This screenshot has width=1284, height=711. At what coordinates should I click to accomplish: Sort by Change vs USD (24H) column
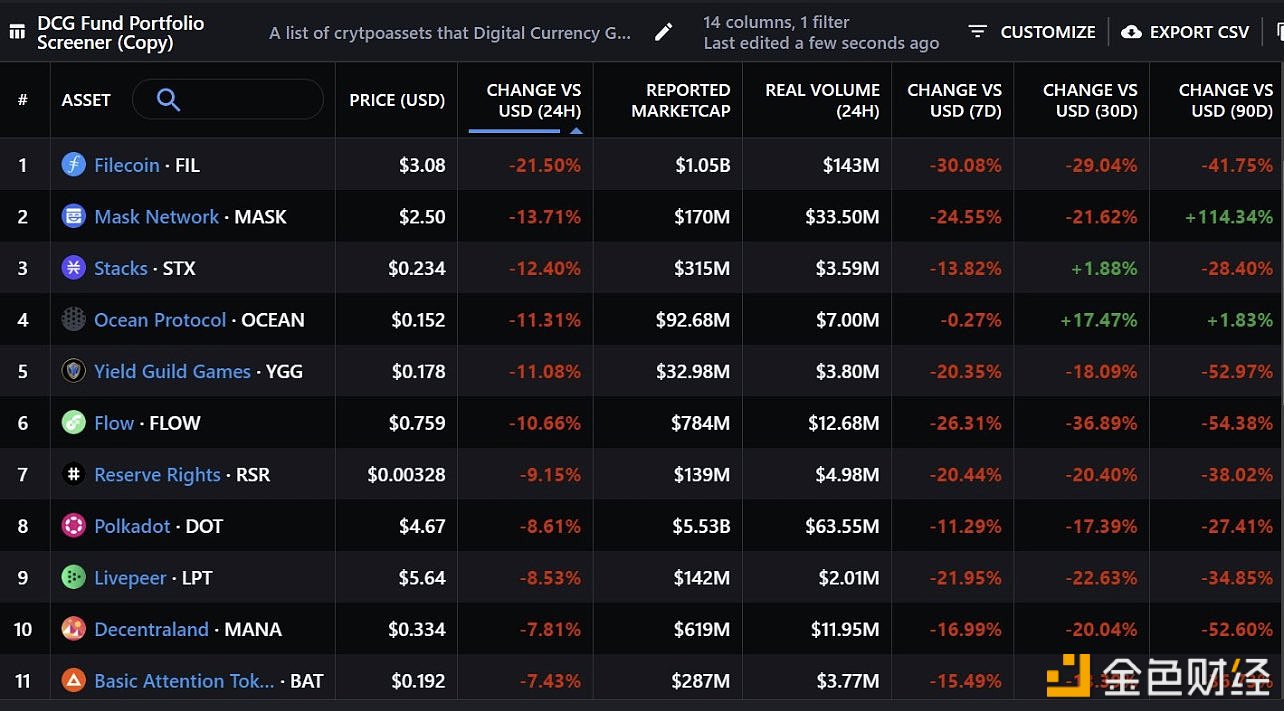tap(532, 100)
